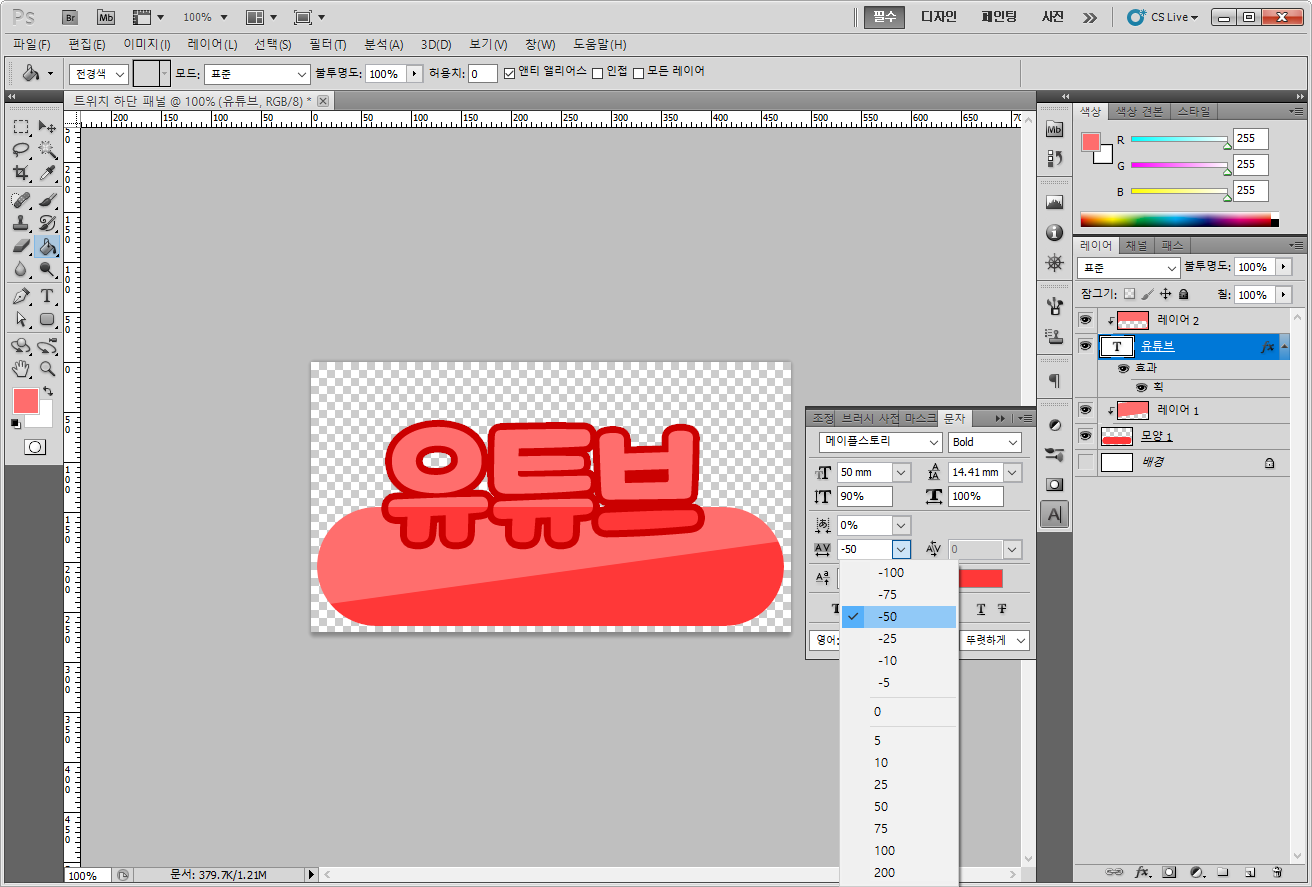The height and width of the screenshot is (887, 1312).
Task: Select the Hand tool
Action: pyautogui.click(x=21, y=369)
